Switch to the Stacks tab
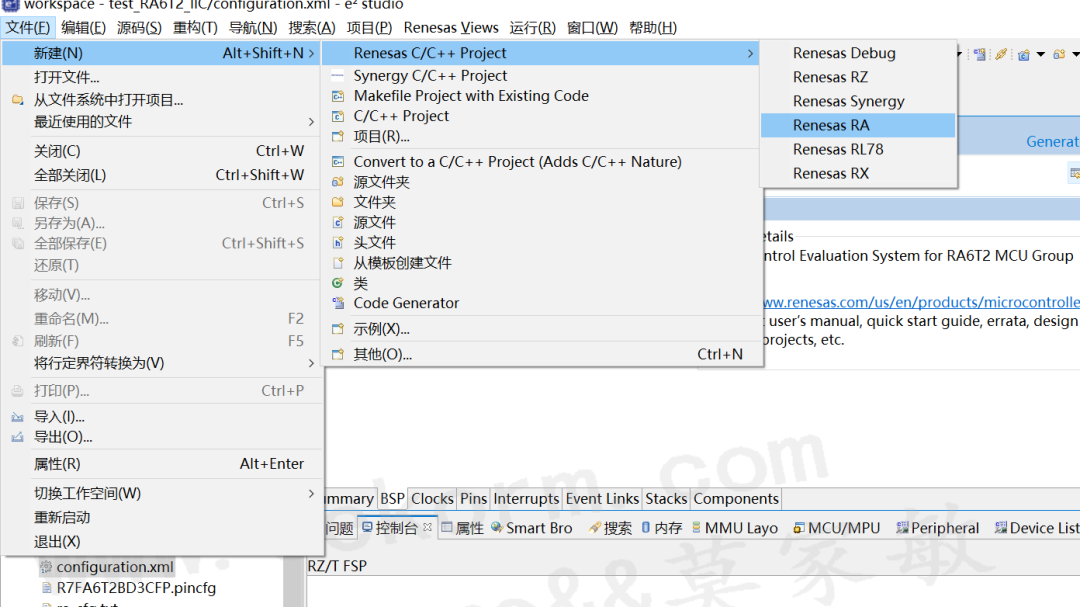The width and height of the screenshot is (1080, 607). [x=666, y=499]
